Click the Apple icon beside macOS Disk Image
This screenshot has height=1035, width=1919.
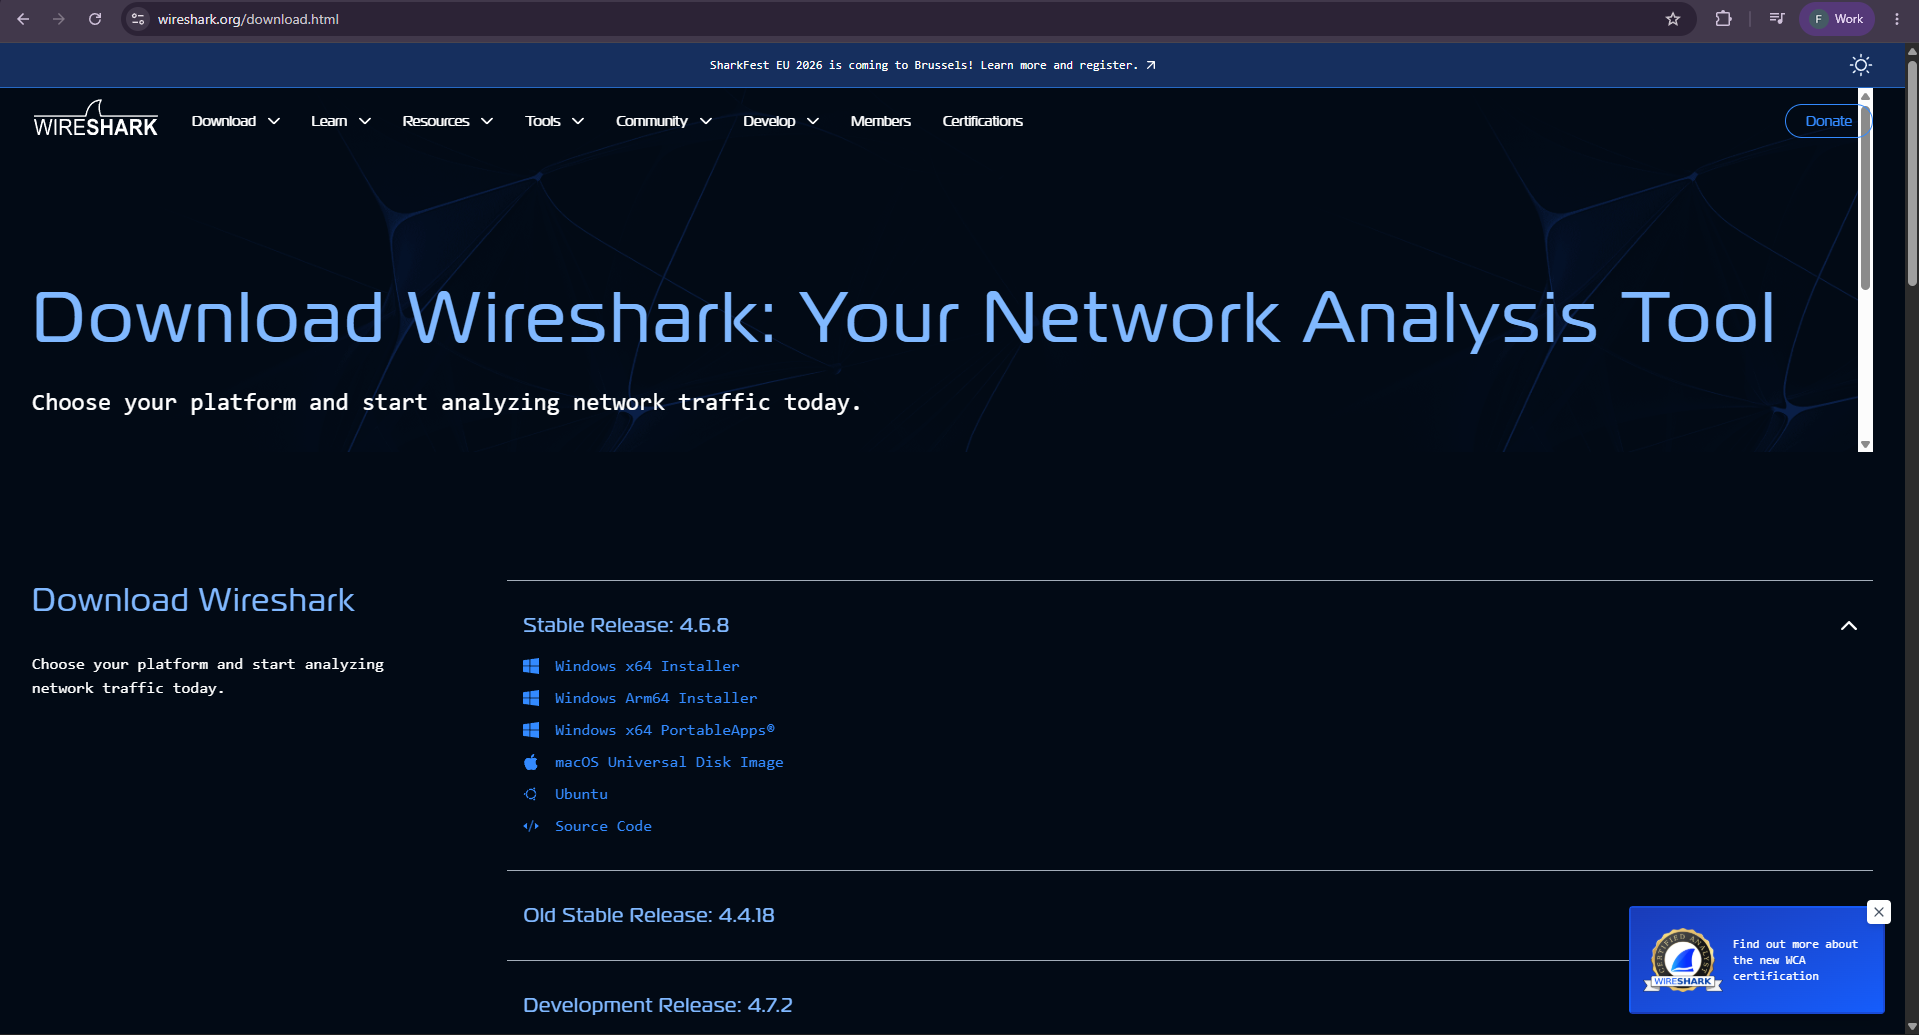point(531,762)
